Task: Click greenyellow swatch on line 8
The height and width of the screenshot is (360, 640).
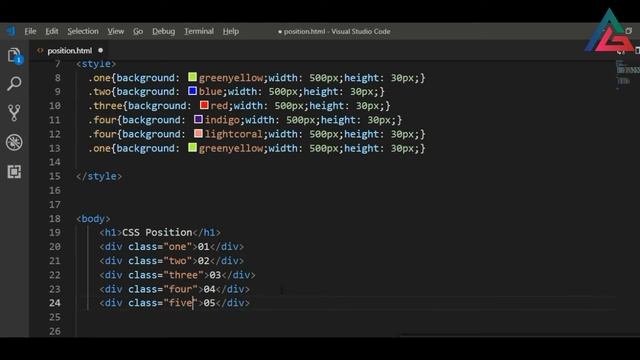Action: (x=192, y=77)
